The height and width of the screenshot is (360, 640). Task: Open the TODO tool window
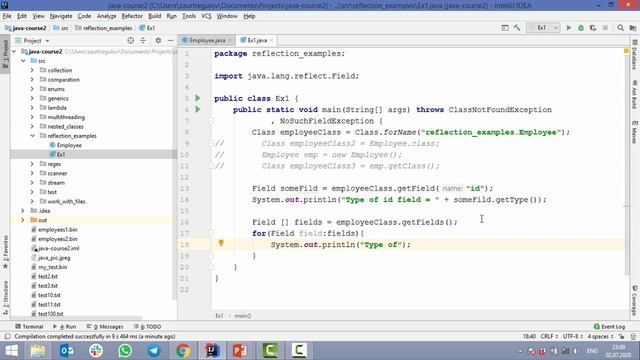click(147, 327)
